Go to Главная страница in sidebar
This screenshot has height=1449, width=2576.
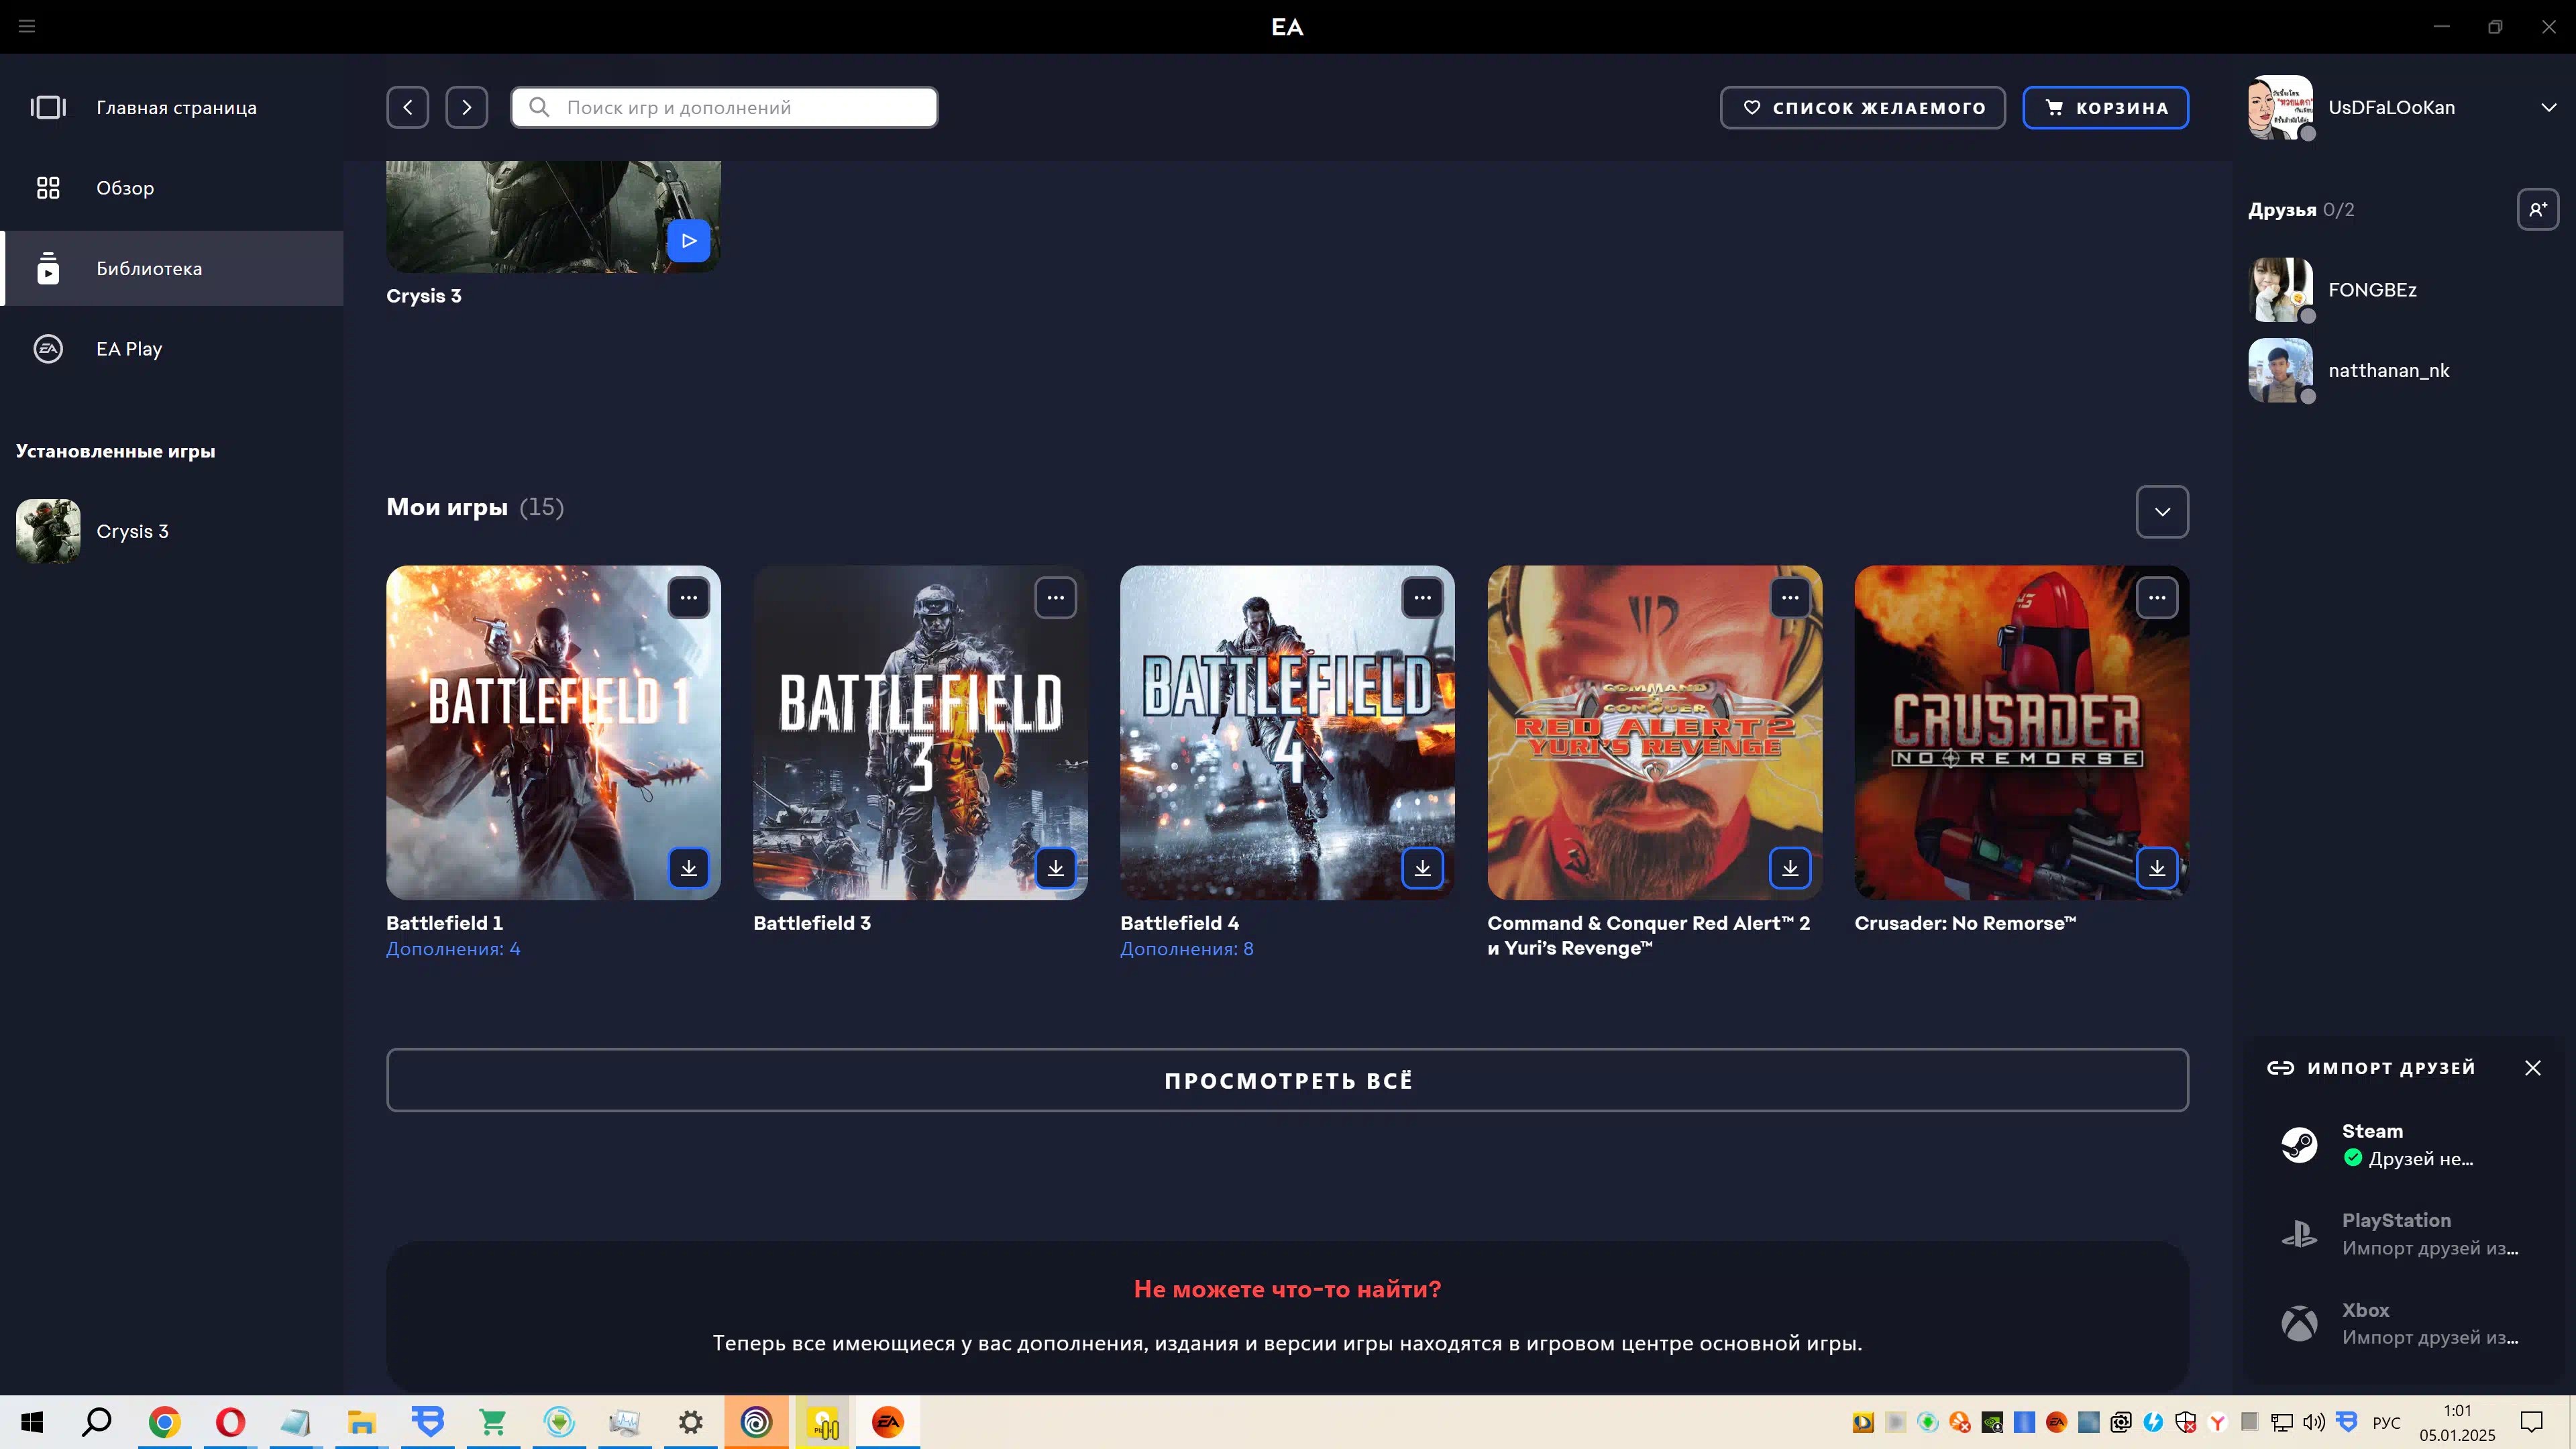172,107
